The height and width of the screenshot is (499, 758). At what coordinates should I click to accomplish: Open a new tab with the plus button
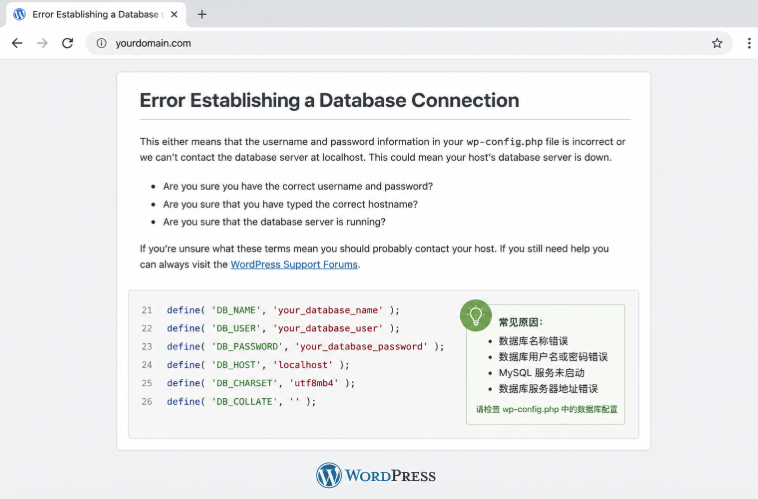coord(202,15)
